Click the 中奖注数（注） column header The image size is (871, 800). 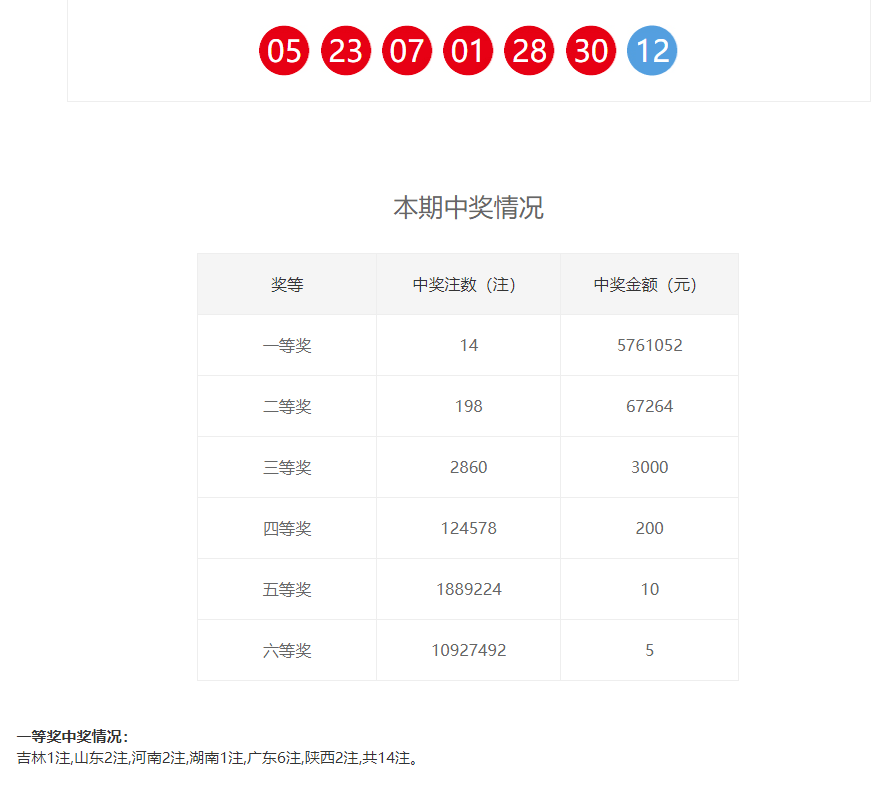468,284
